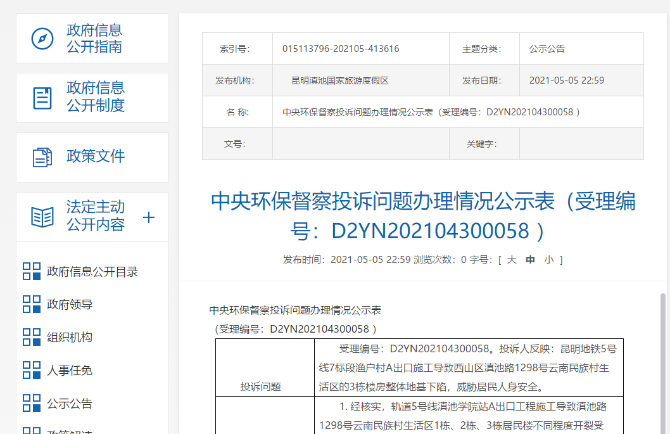Click the grid icon beside 政府领导

tap(32, 304)
